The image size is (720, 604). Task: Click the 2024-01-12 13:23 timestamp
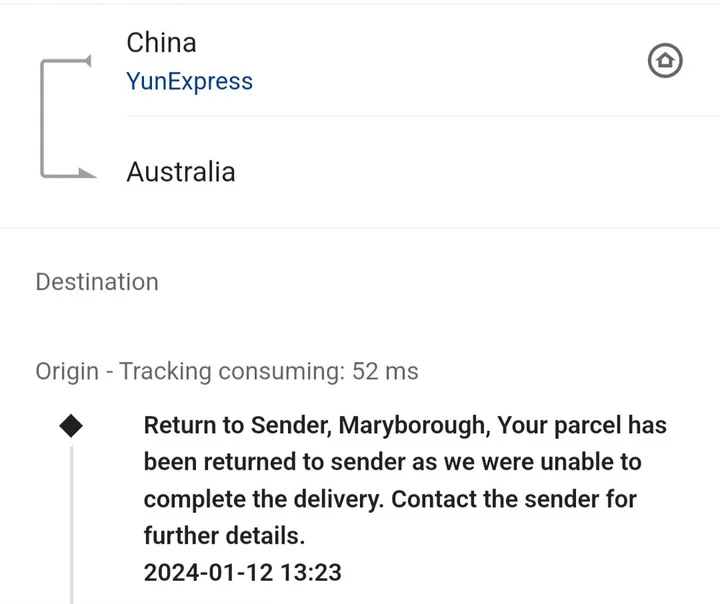tap(243, 573)
